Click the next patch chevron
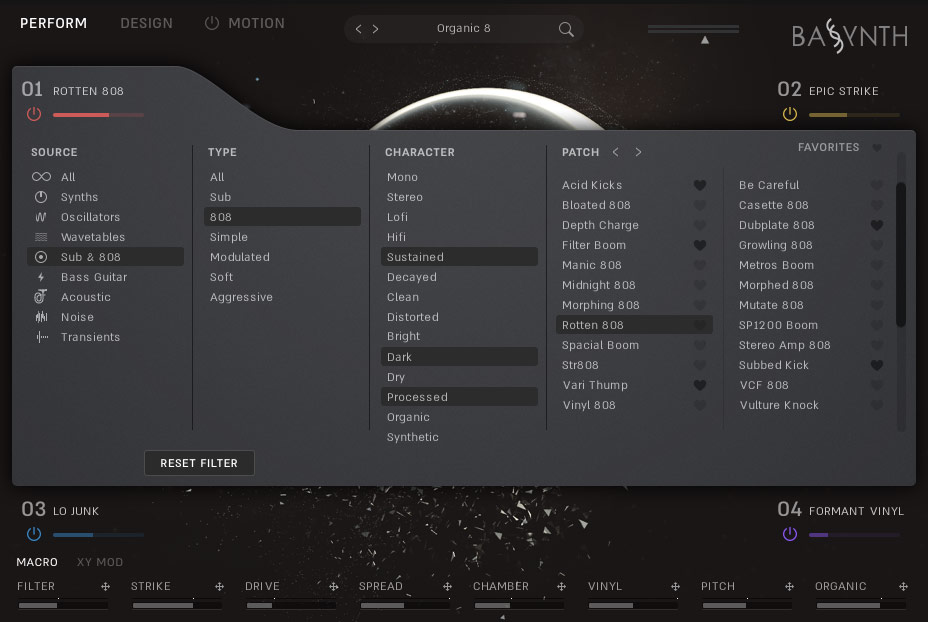 coord(638,152)
